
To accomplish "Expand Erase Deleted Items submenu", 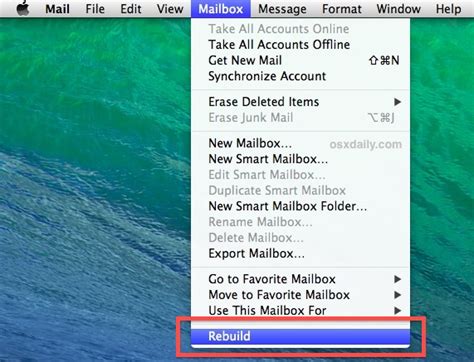I will [x=300, y=102].
